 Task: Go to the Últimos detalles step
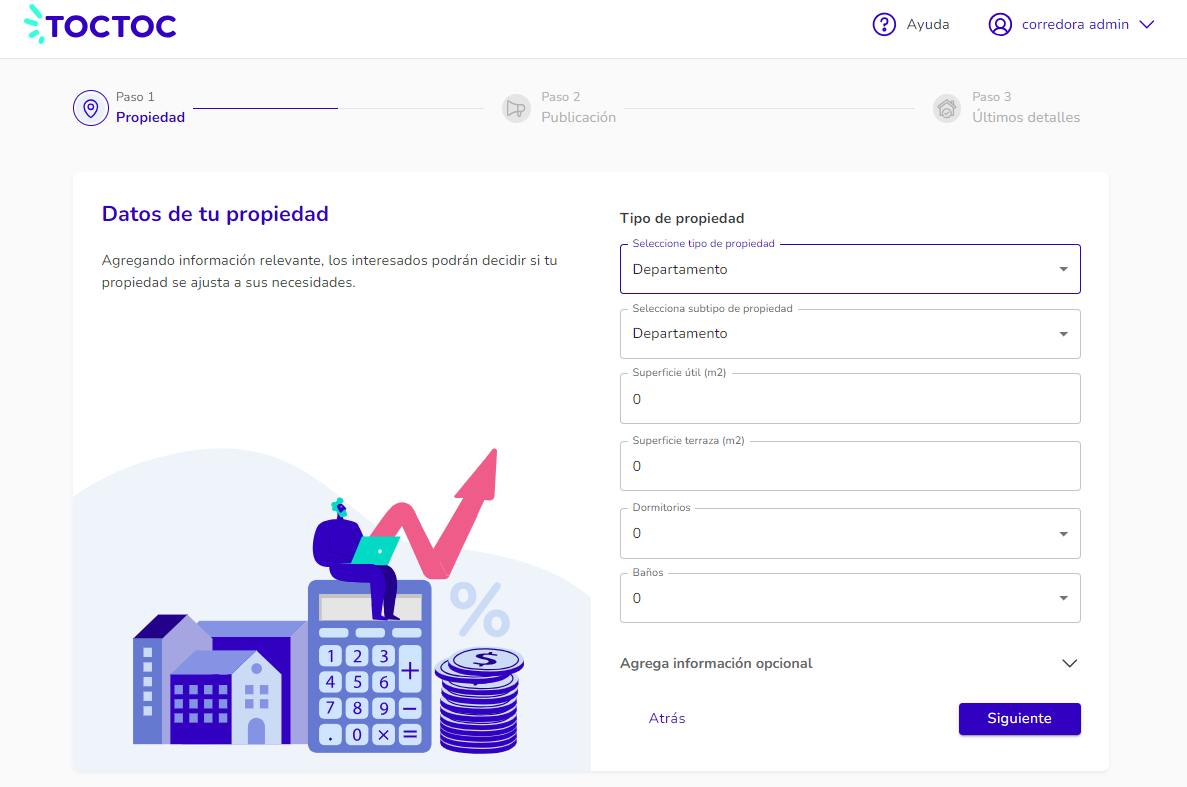tap(1026, 117)
